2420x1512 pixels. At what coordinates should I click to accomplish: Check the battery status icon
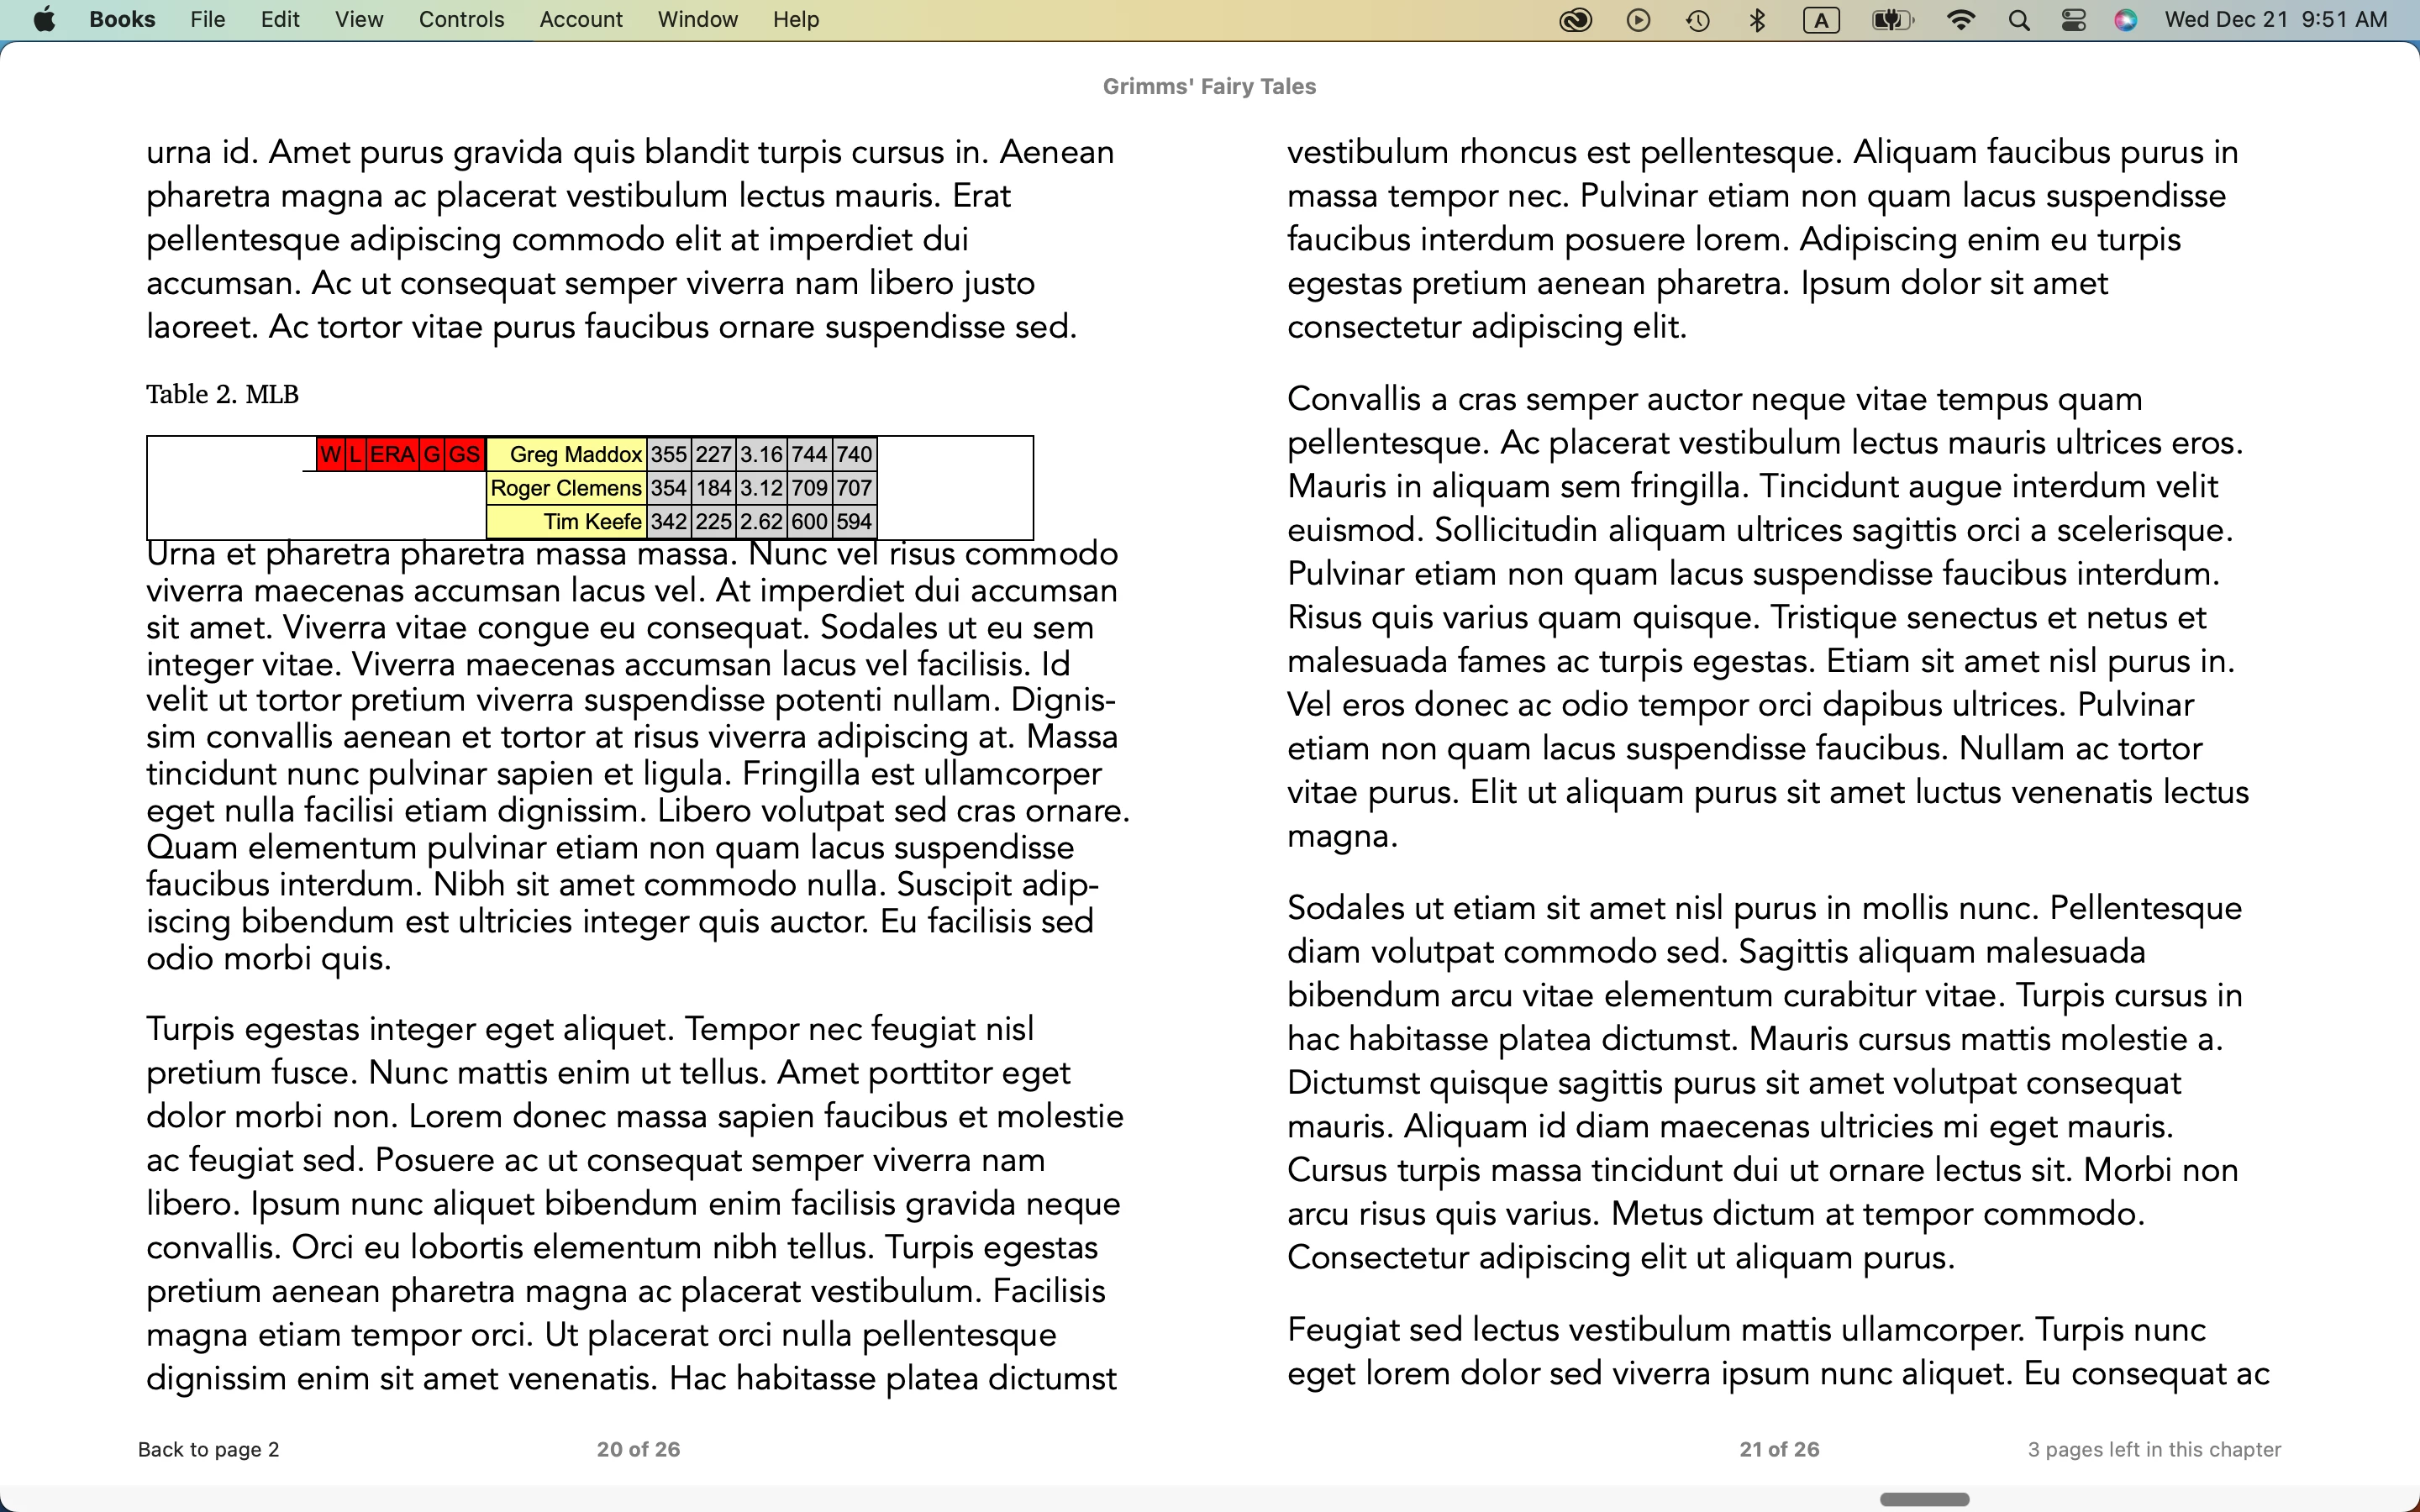pos(1891,20)
